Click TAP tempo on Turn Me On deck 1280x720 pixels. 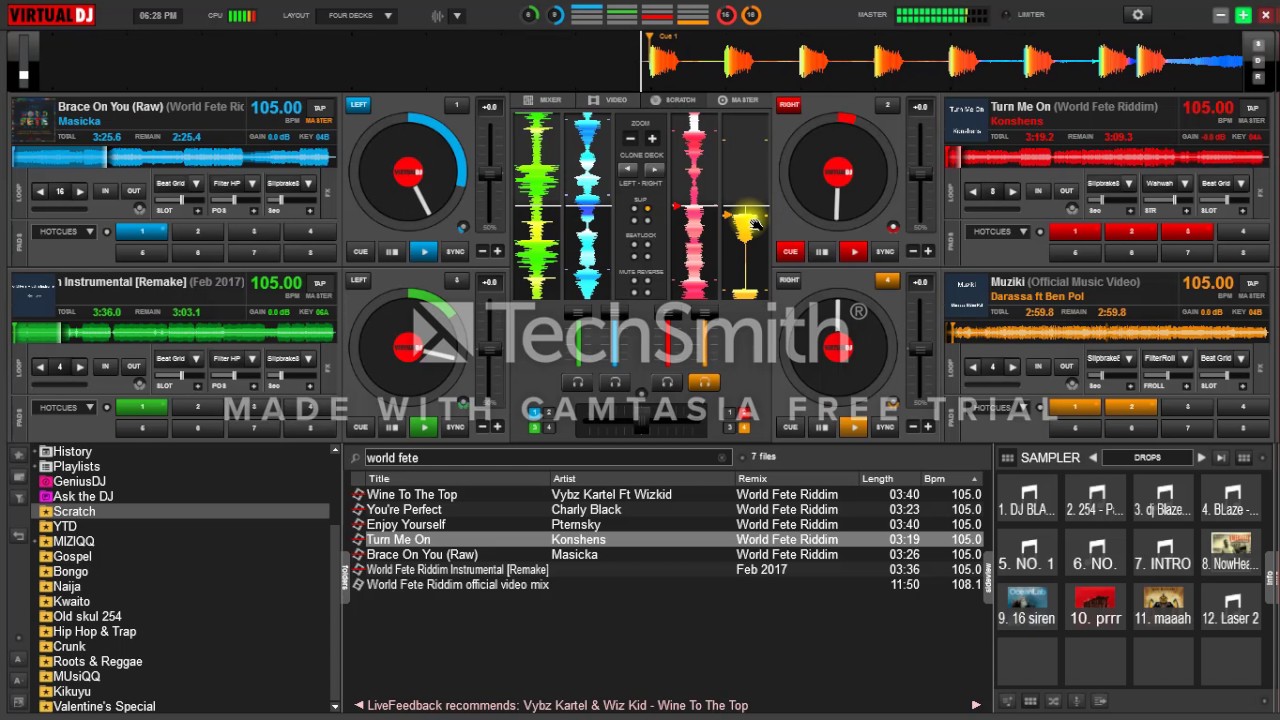click(1251, 108)
